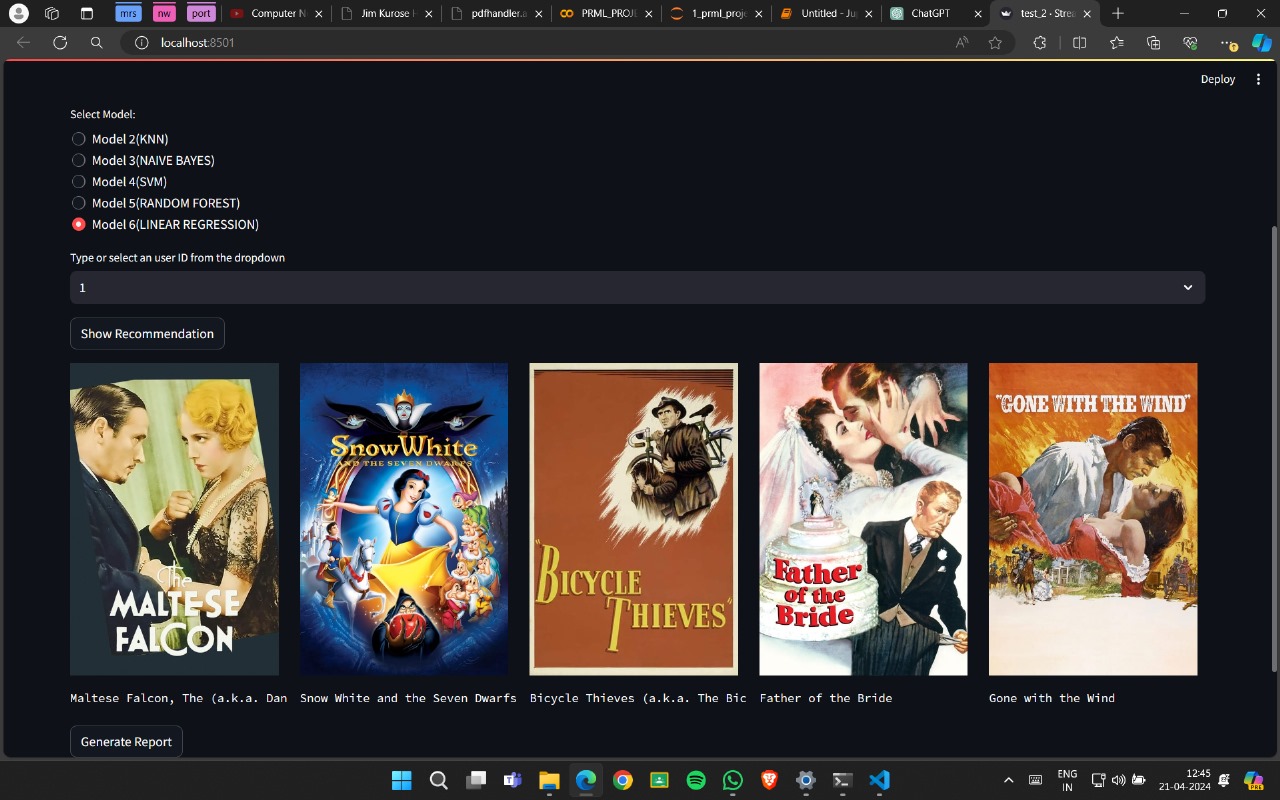The width and height of the screenshot is (1280, 800).
Task: Click the Gone with the Wind poster
Action: [1093, 519]
